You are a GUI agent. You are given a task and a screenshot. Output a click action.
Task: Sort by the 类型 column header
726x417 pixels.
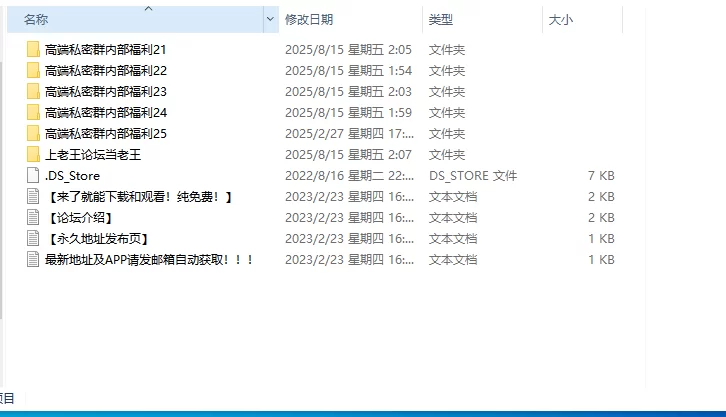pos(482,19)
